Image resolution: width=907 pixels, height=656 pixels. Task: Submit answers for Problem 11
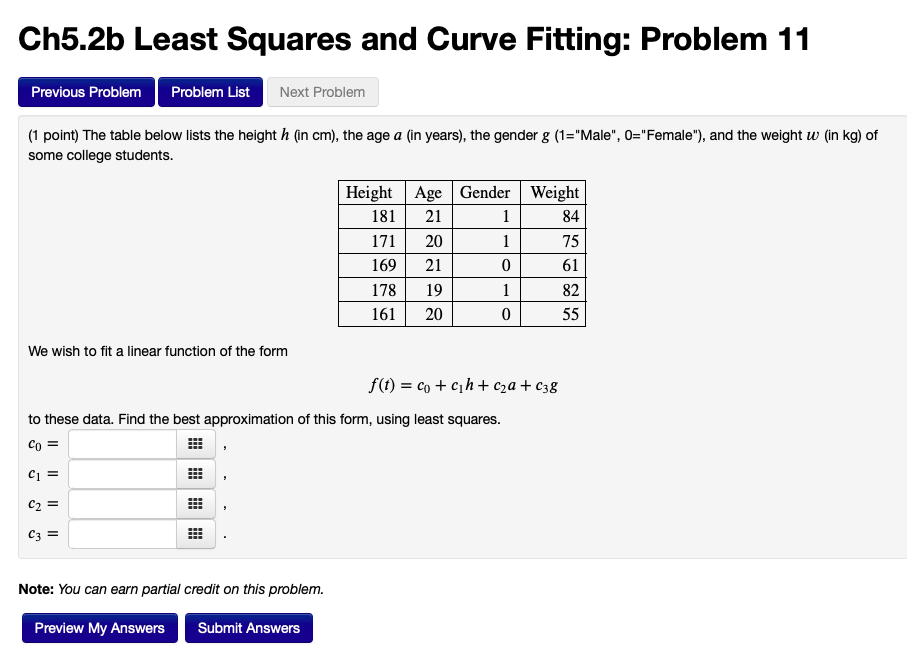pos(248,627)
